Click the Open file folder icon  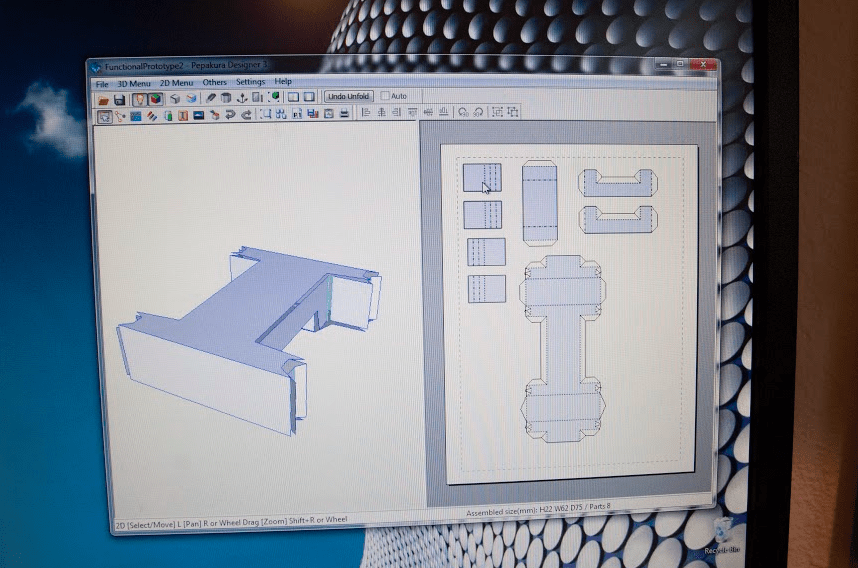click(103, 100)
